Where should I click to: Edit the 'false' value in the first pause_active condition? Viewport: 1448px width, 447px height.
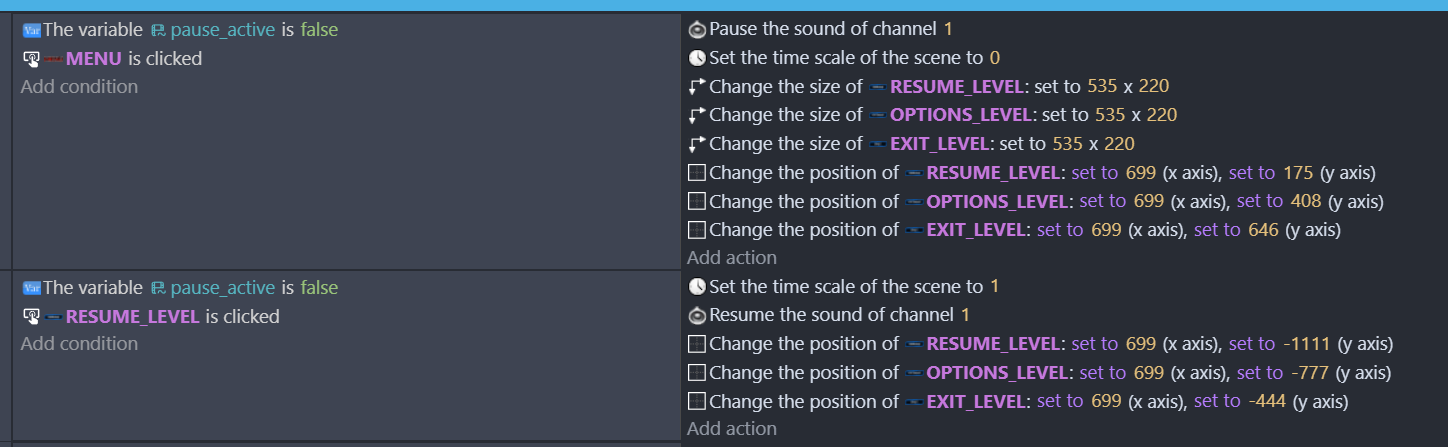319,30
